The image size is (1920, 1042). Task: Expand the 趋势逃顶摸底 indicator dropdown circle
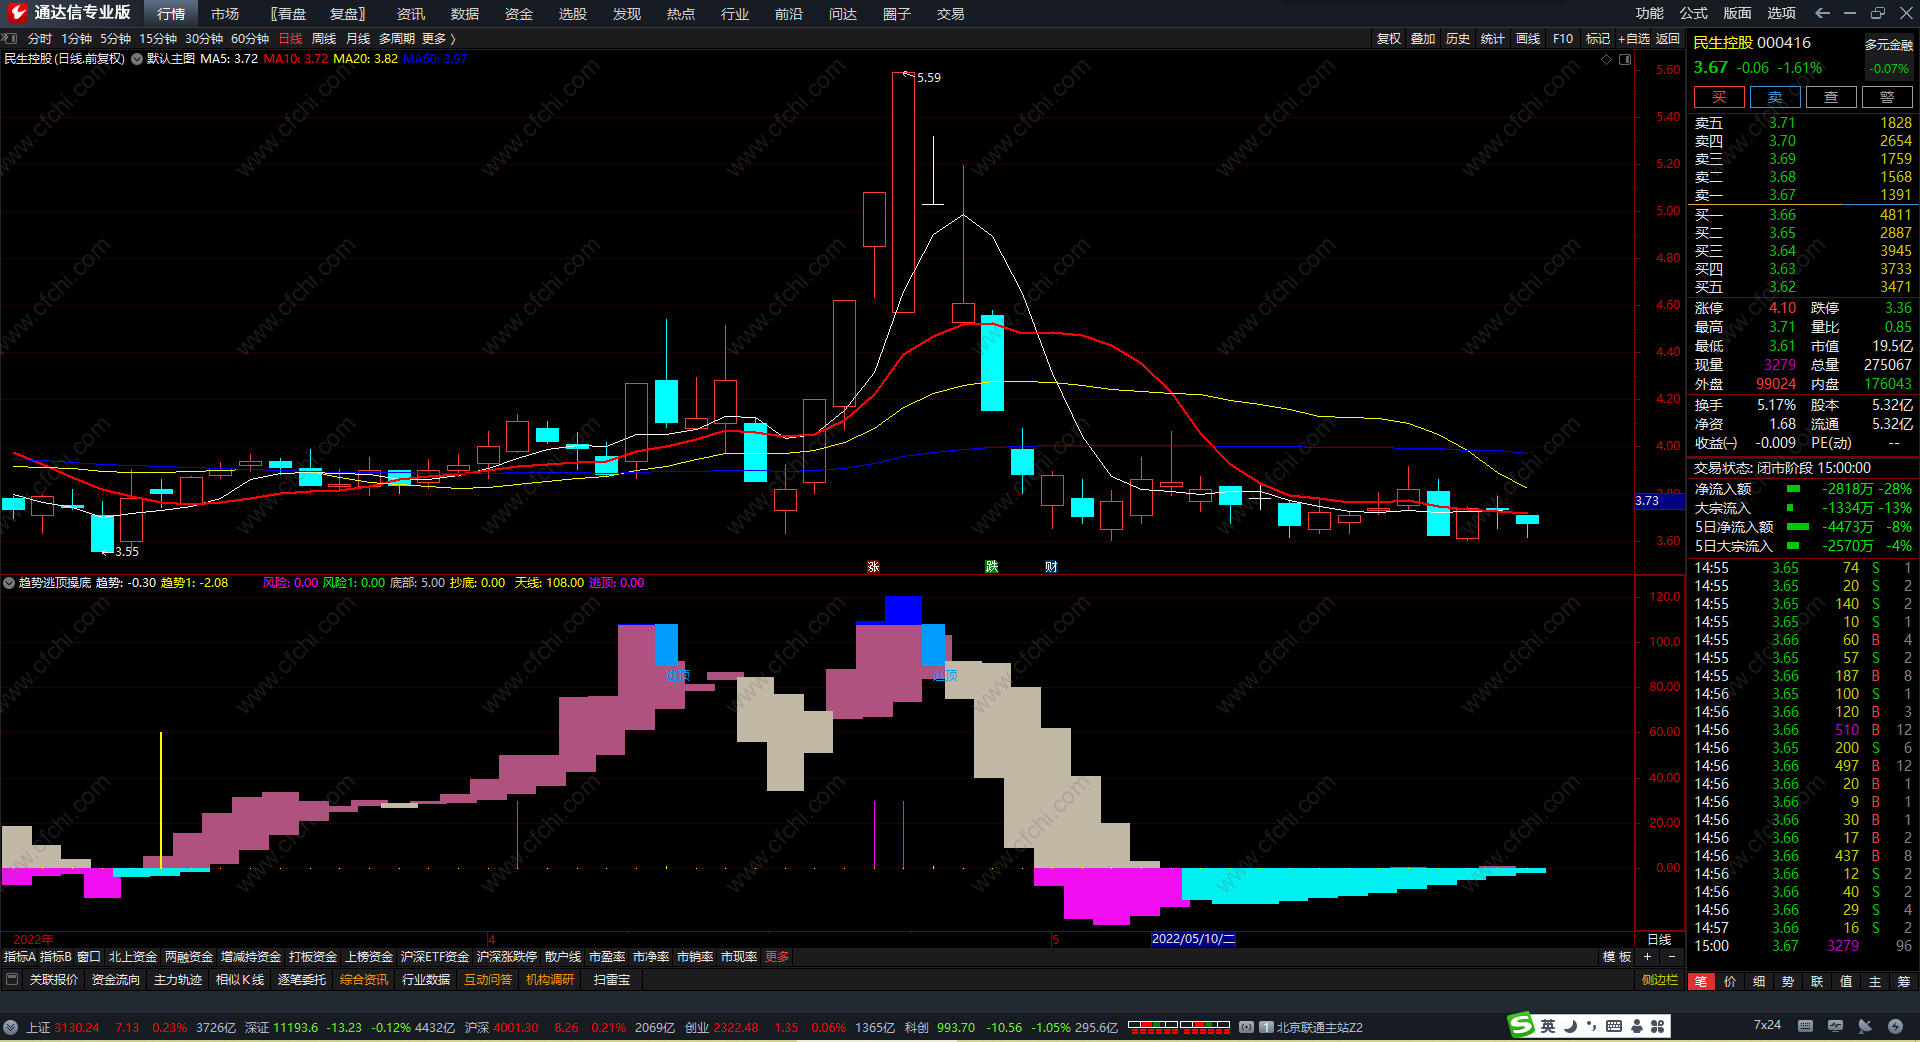click(x=9, y=583)
